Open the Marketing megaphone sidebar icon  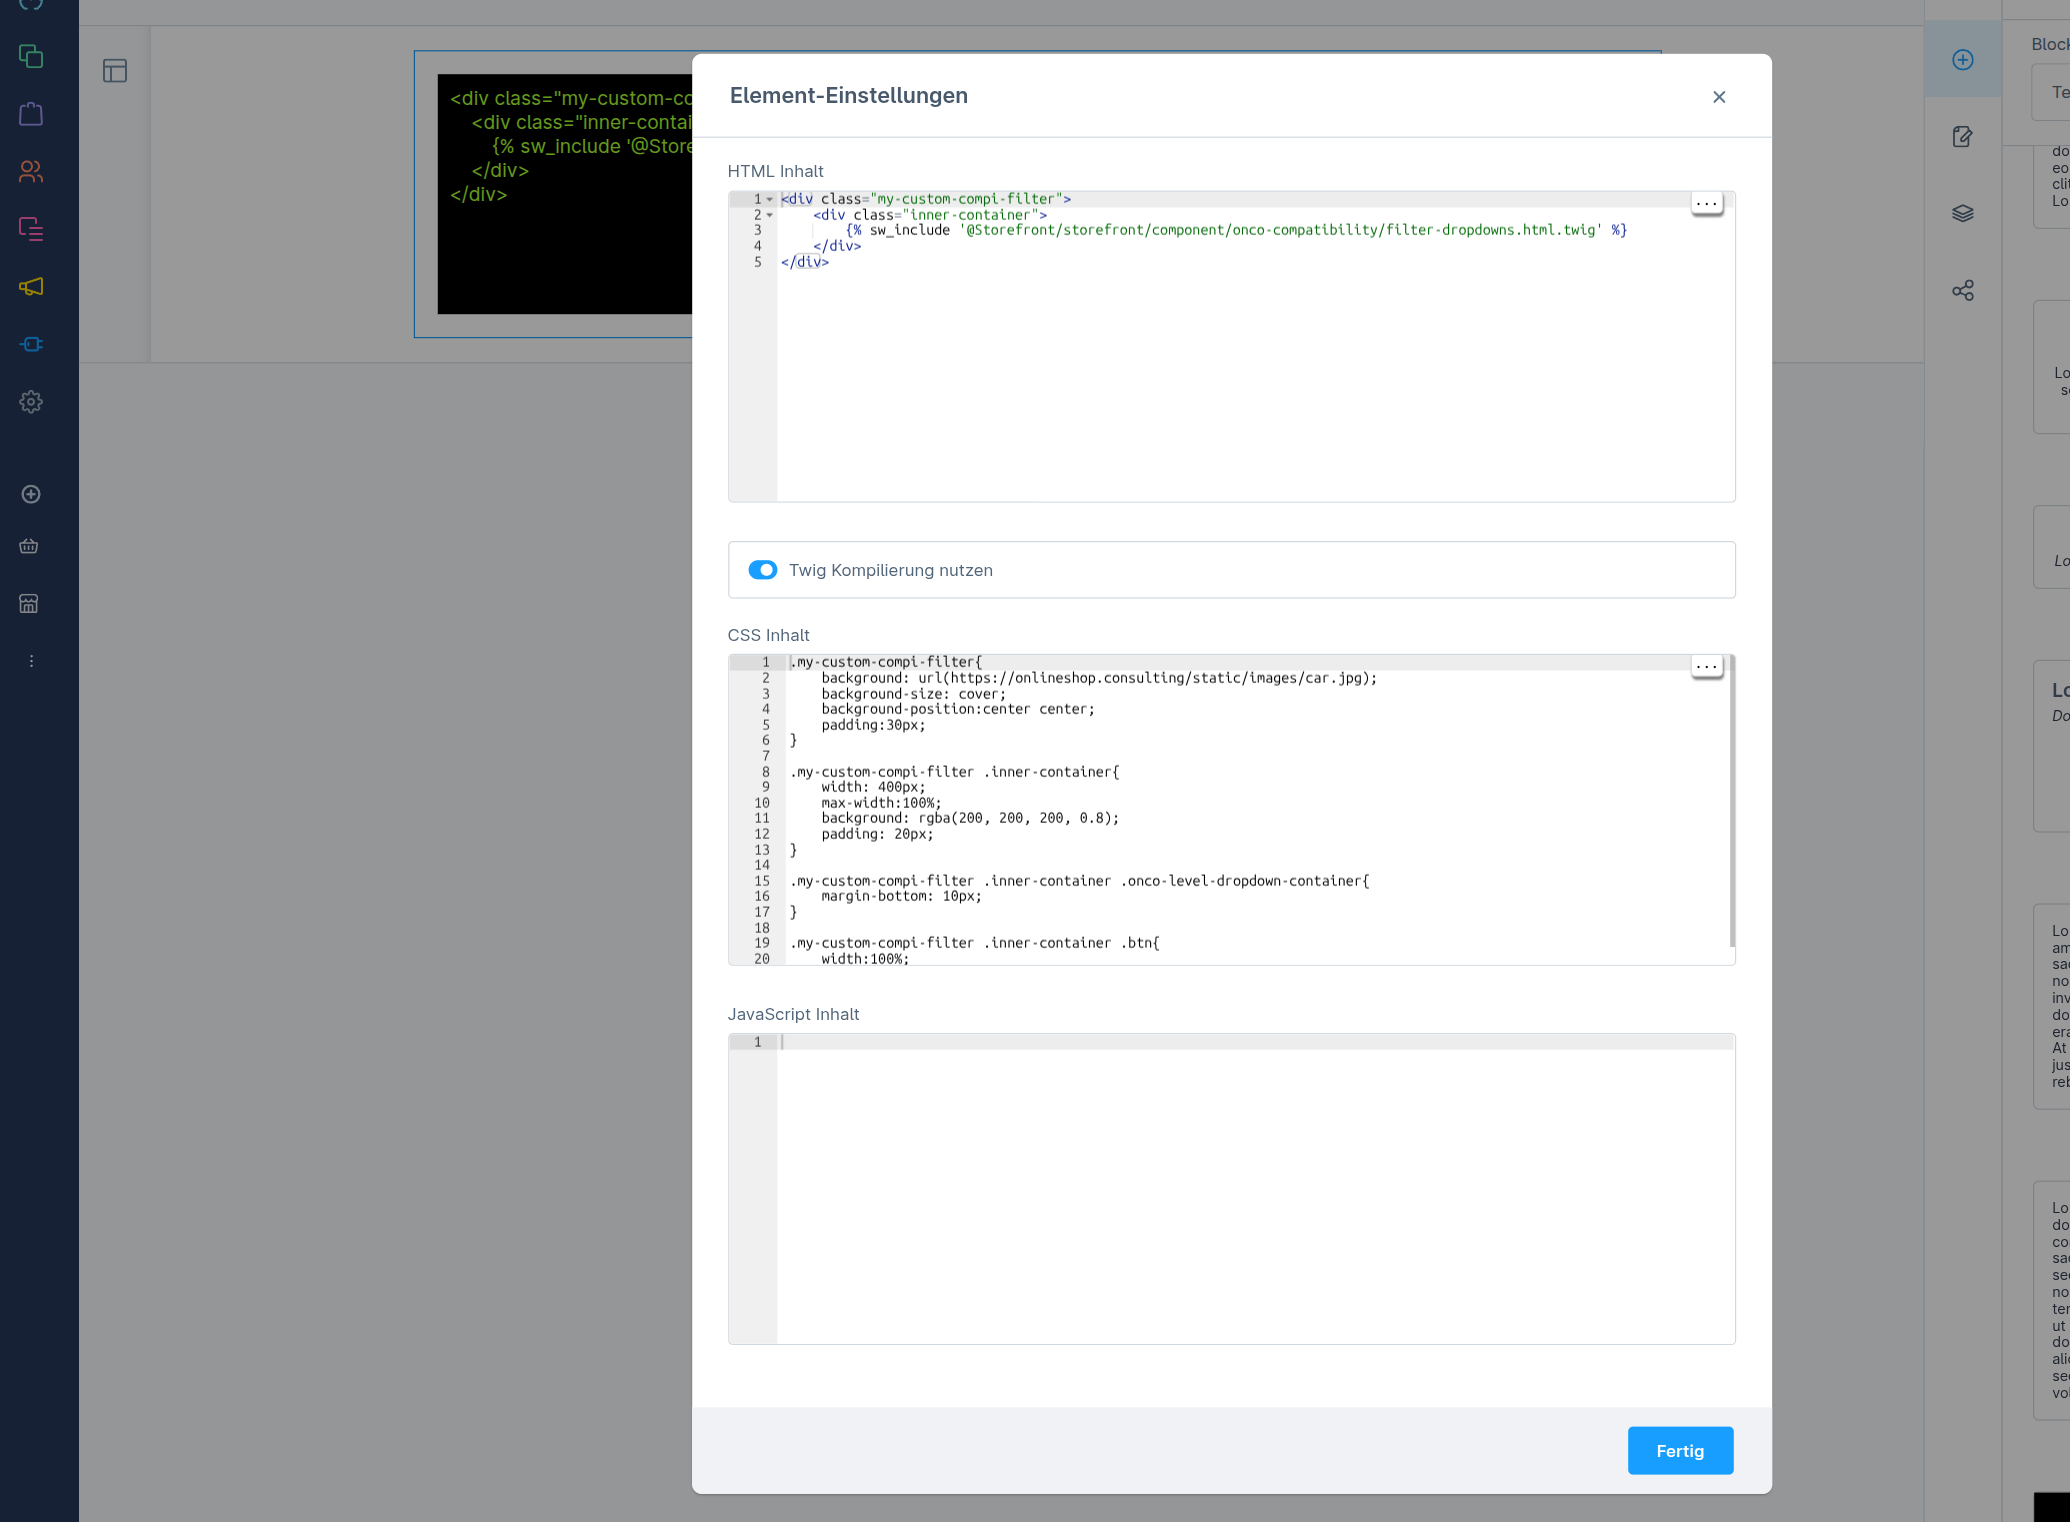[31, 287]
